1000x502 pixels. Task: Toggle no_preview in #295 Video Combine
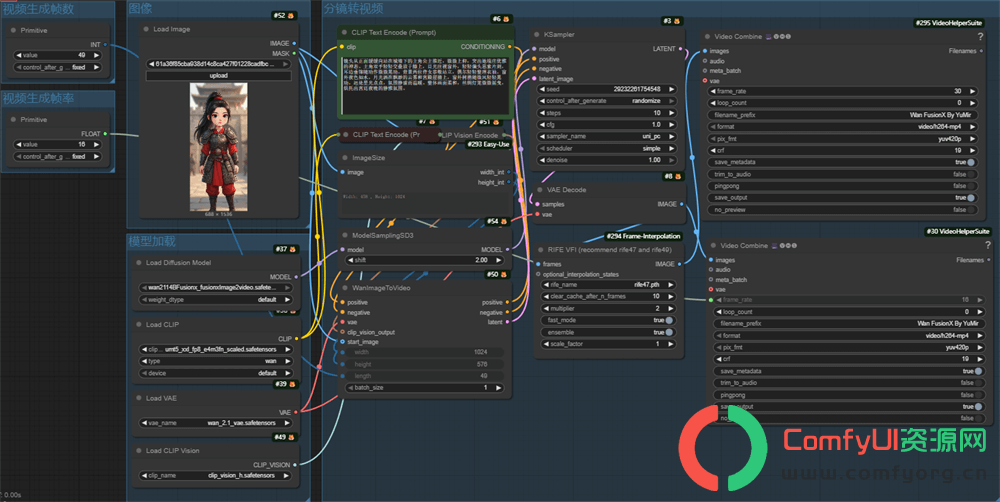pyautogui.click(x=971, y=210)
